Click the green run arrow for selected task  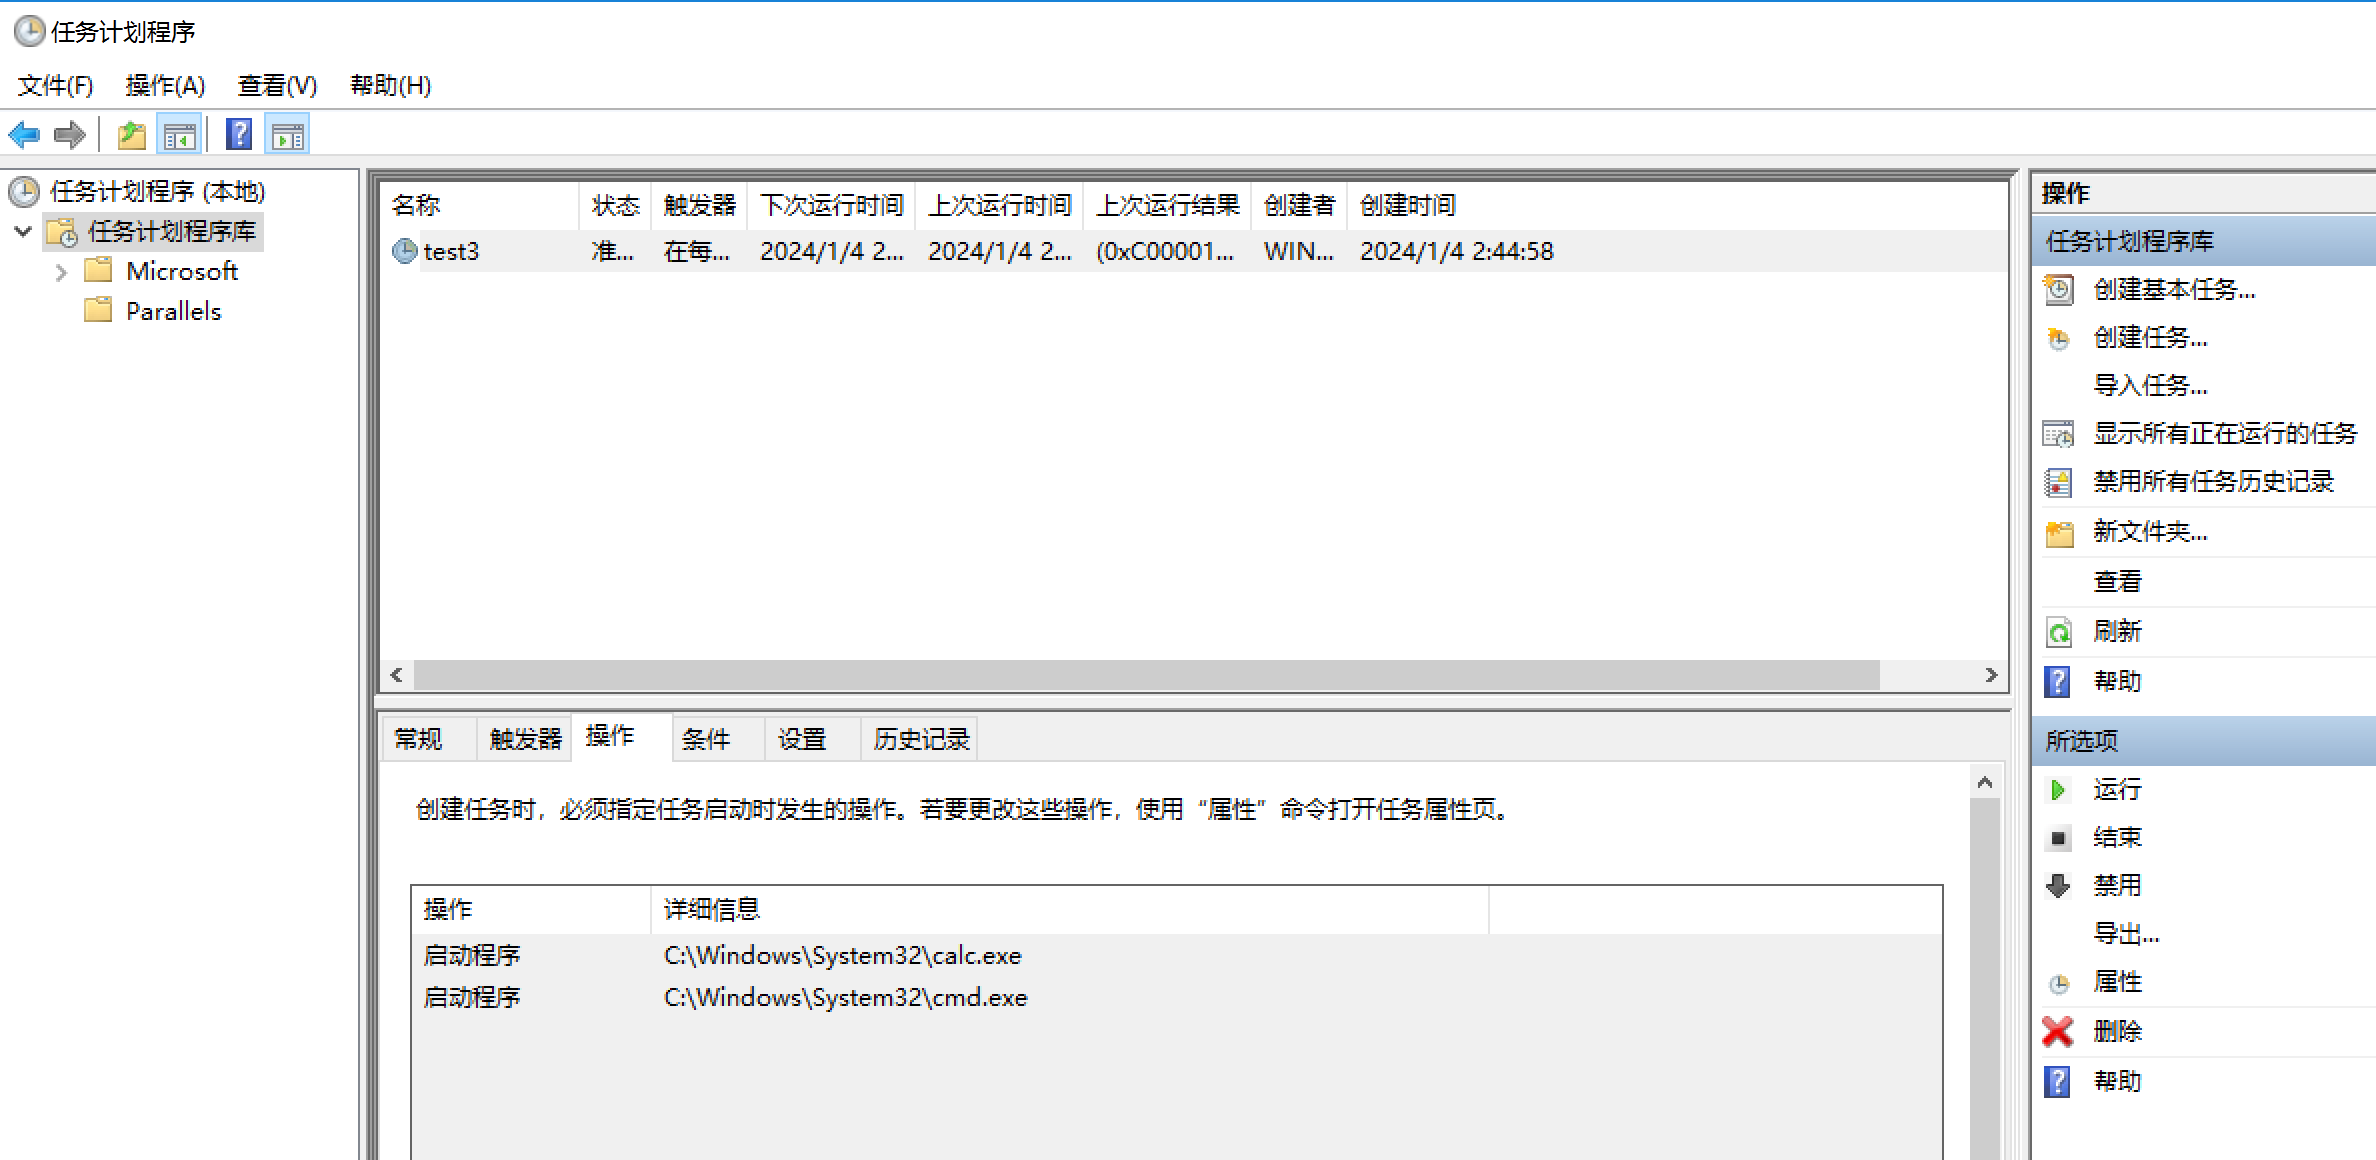tap(2058, 790)
